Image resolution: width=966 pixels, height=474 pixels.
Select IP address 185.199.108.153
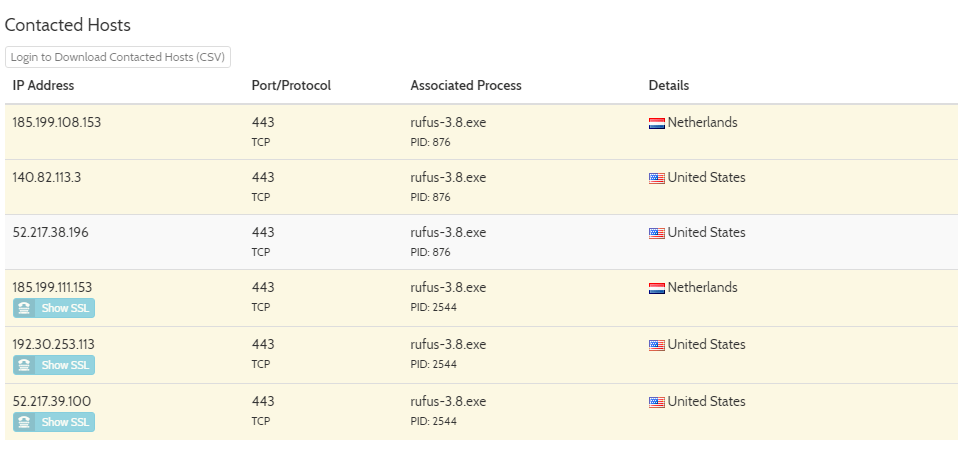(57, 123)
